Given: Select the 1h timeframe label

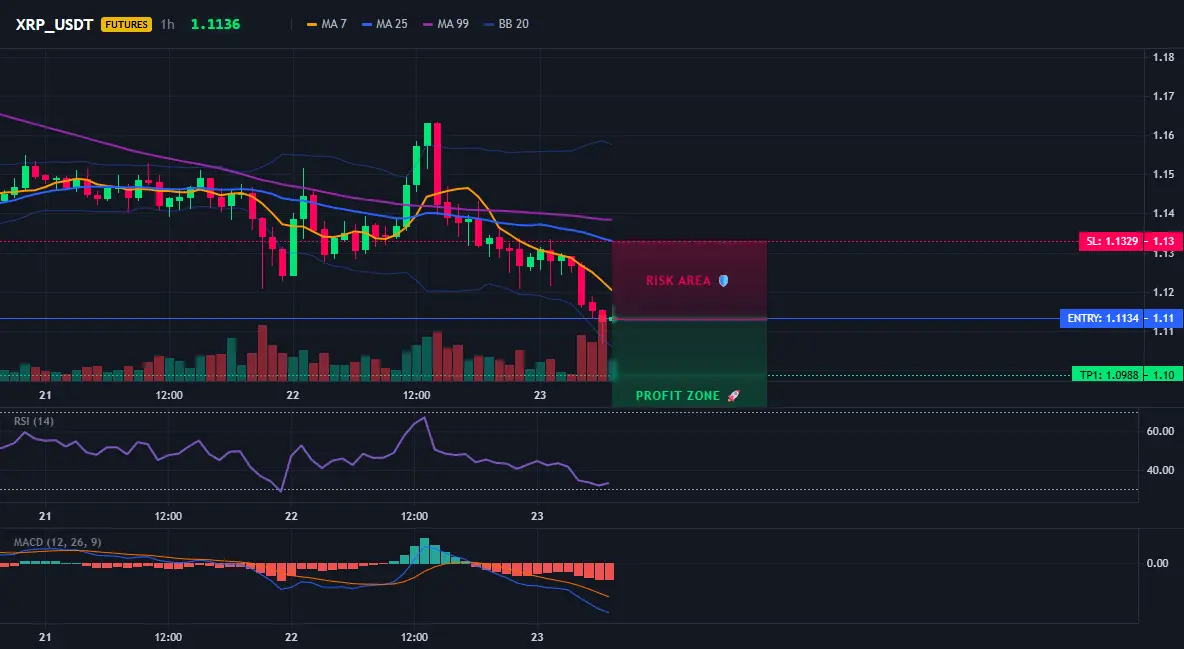Looking at the screenshot, I should (x=168, y=24).
